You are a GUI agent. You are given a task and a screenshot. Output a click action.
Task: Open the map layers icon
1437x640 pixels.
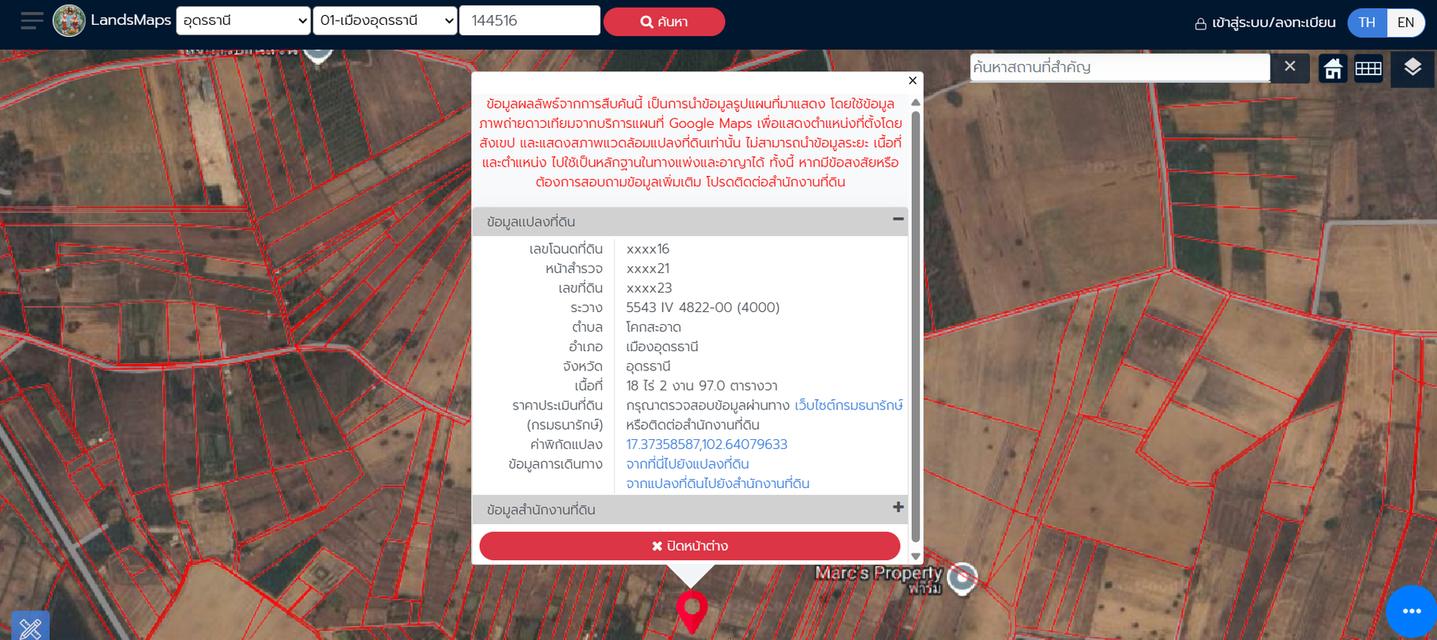(1412, 68)
